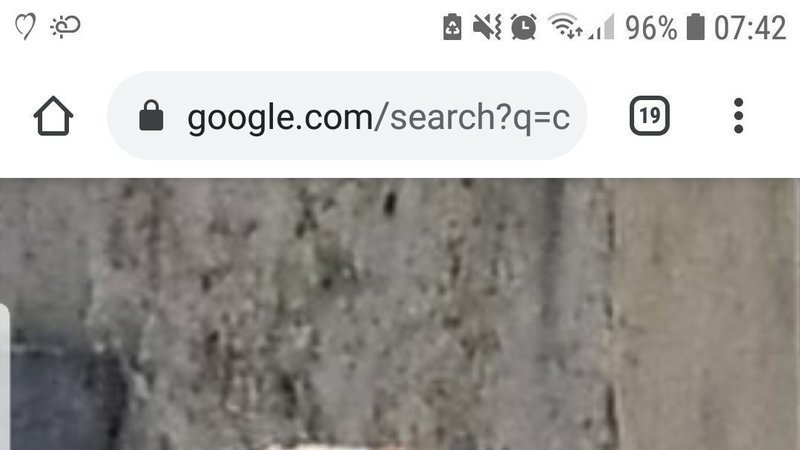Focus the address bar URL field
Viewport: 800px width, 450px height.
tap(347, 116)
